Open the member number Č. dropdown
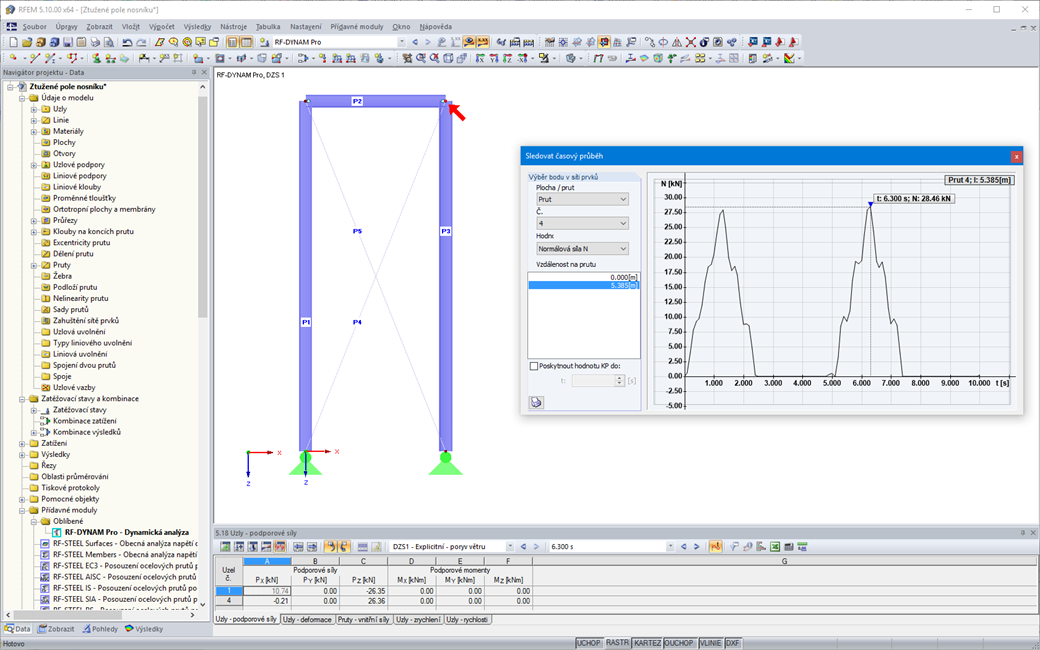Viewport: 1040px width, 650px height. point(582,224)
